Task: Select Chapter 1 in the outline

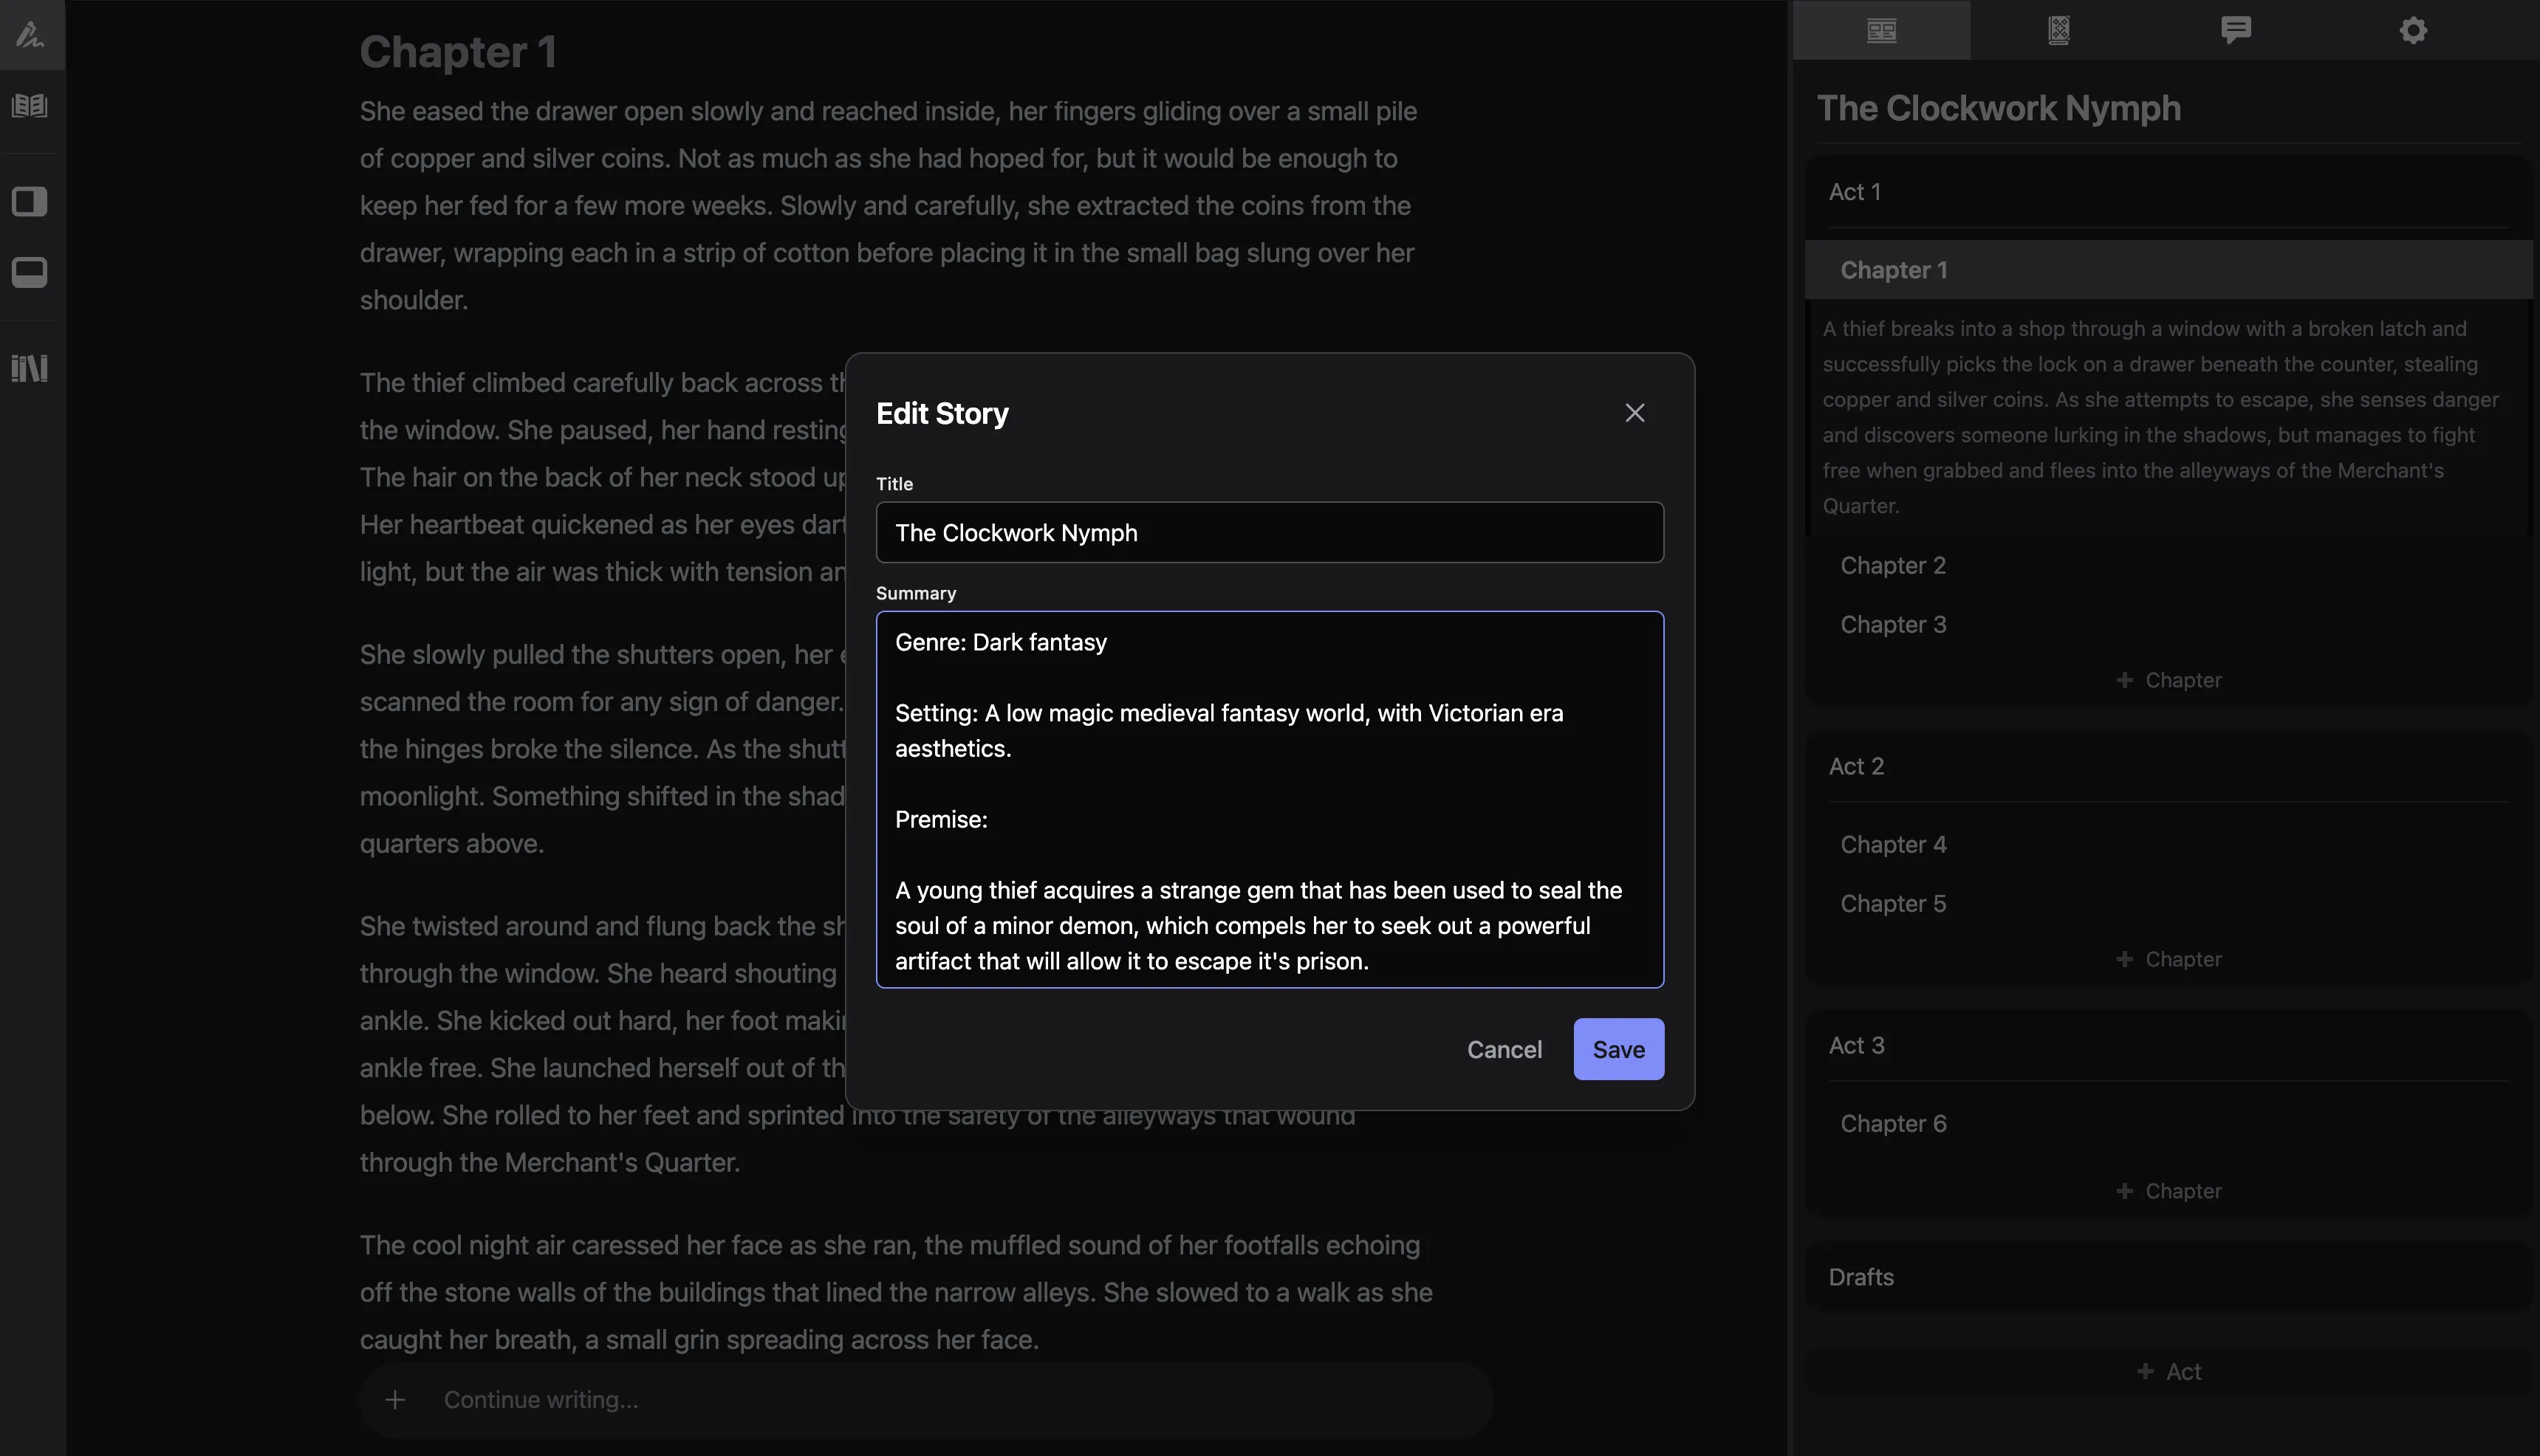Action: [x=1893, y=270]
